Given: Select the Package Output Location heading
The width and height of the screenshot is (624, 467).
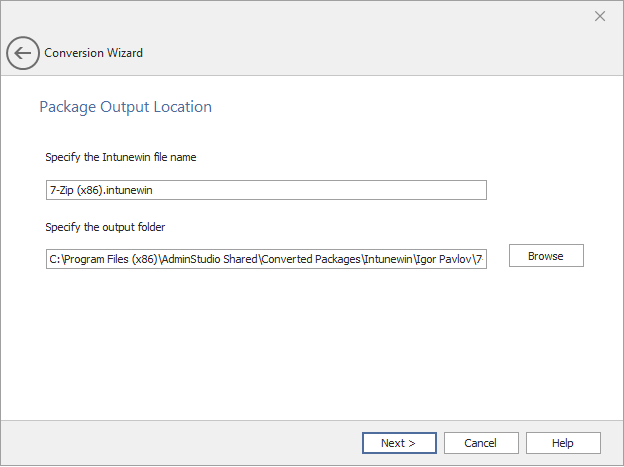Looking at the screenshot, I should pyautogui.click(x=125, y=107).
